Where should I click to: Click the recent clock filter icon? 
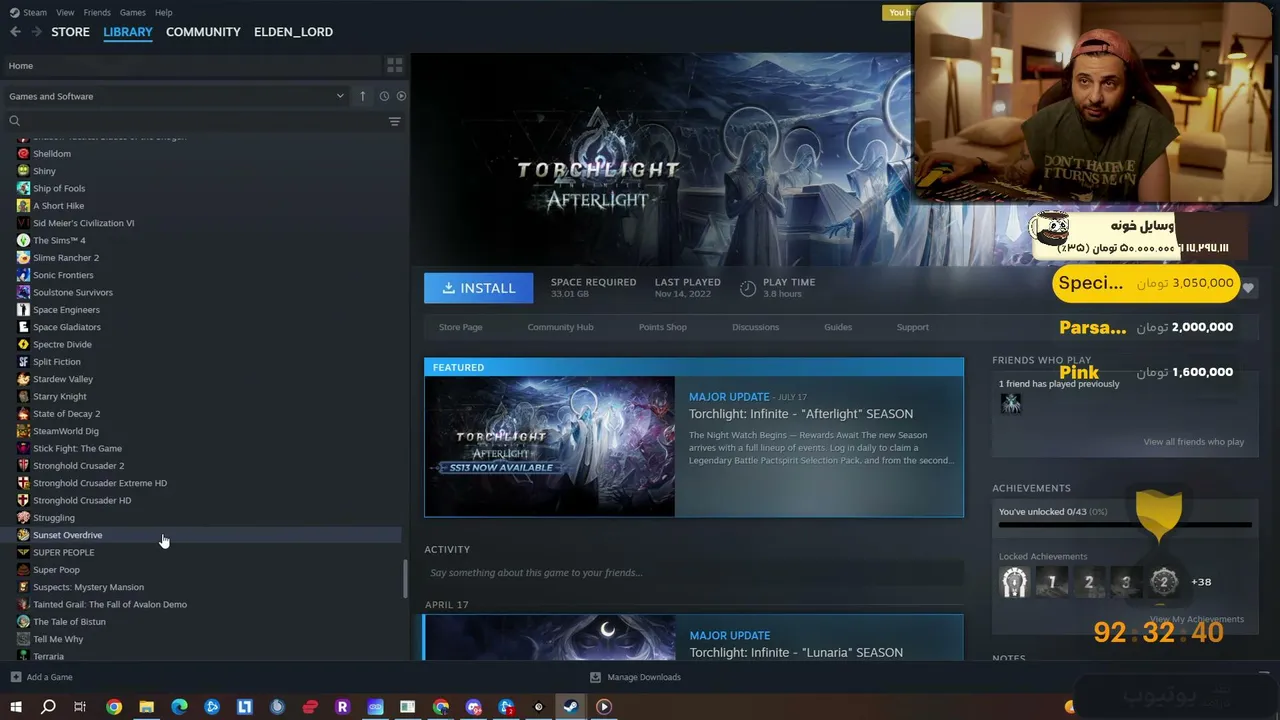tap(384, 96)
